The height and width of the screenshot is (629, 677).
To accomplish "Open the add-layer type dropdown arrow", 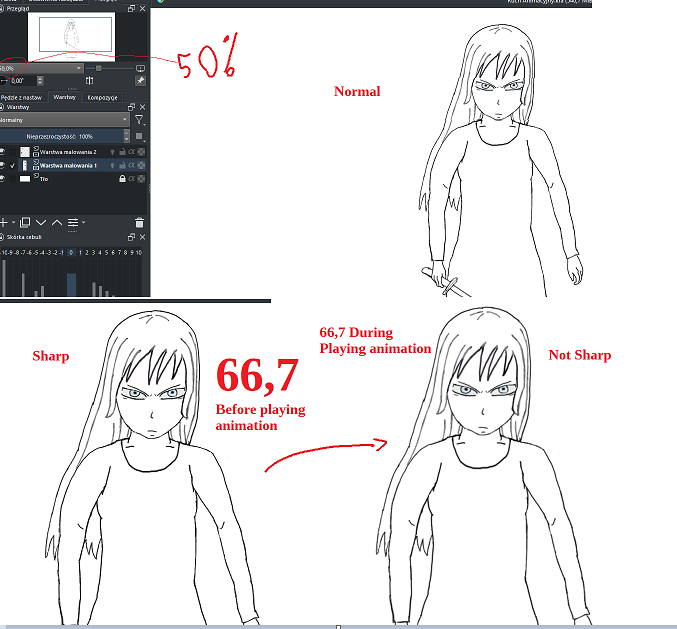I will click(x=13, y=222).
